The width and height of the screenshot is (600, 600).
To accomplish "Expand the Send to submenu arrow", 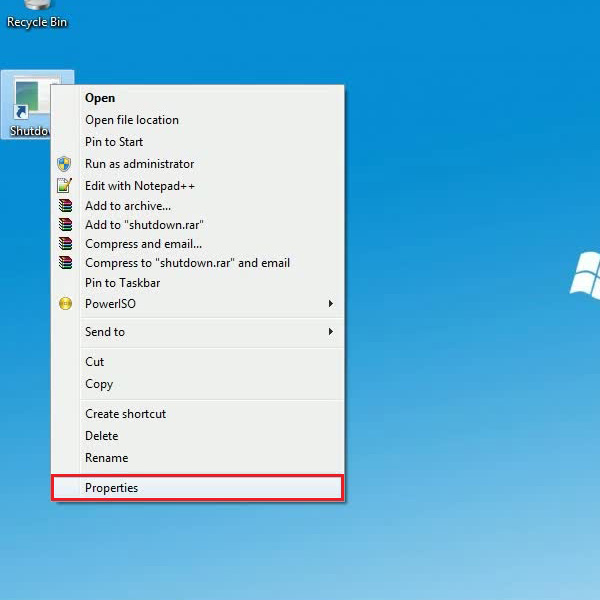I will point(331,331).
